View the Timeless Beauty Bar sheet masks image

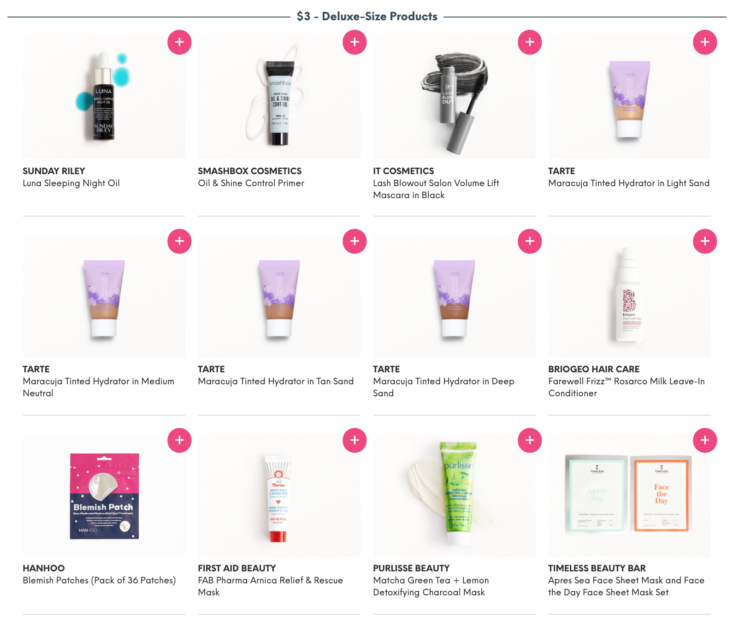coord(629,495)
